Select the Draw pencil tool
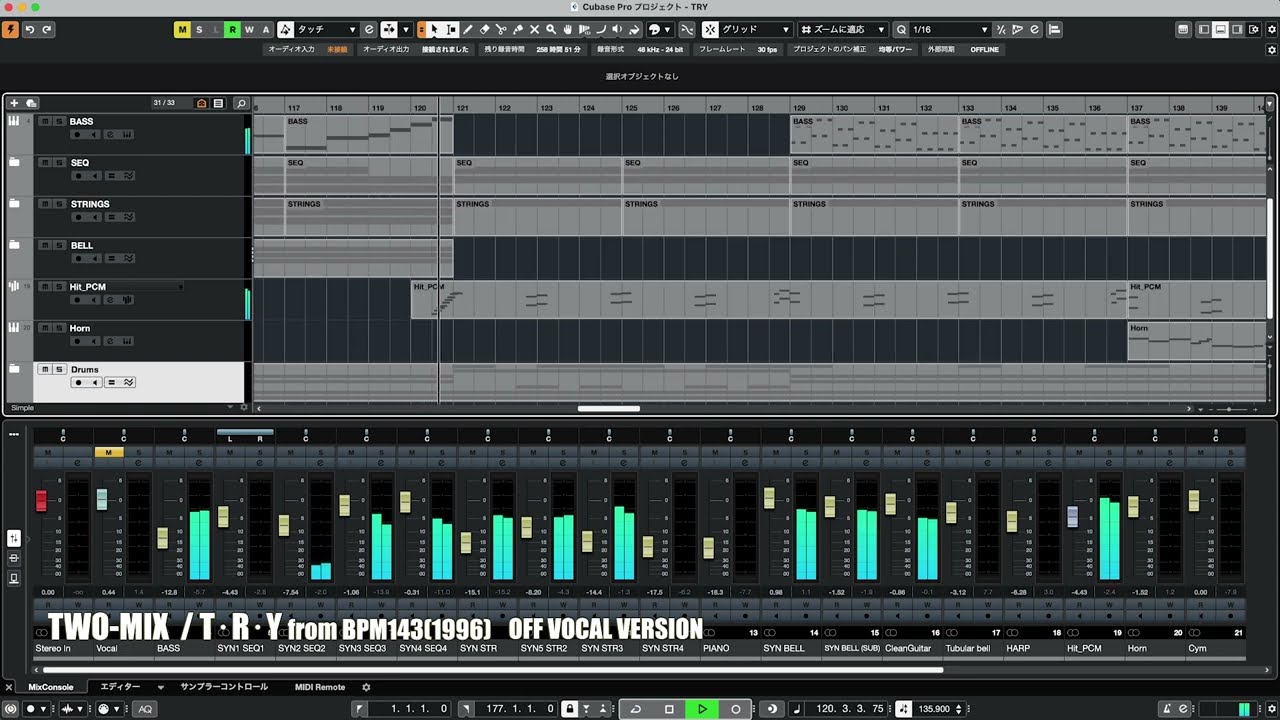The image size is (1280, 720). [467, 30]
